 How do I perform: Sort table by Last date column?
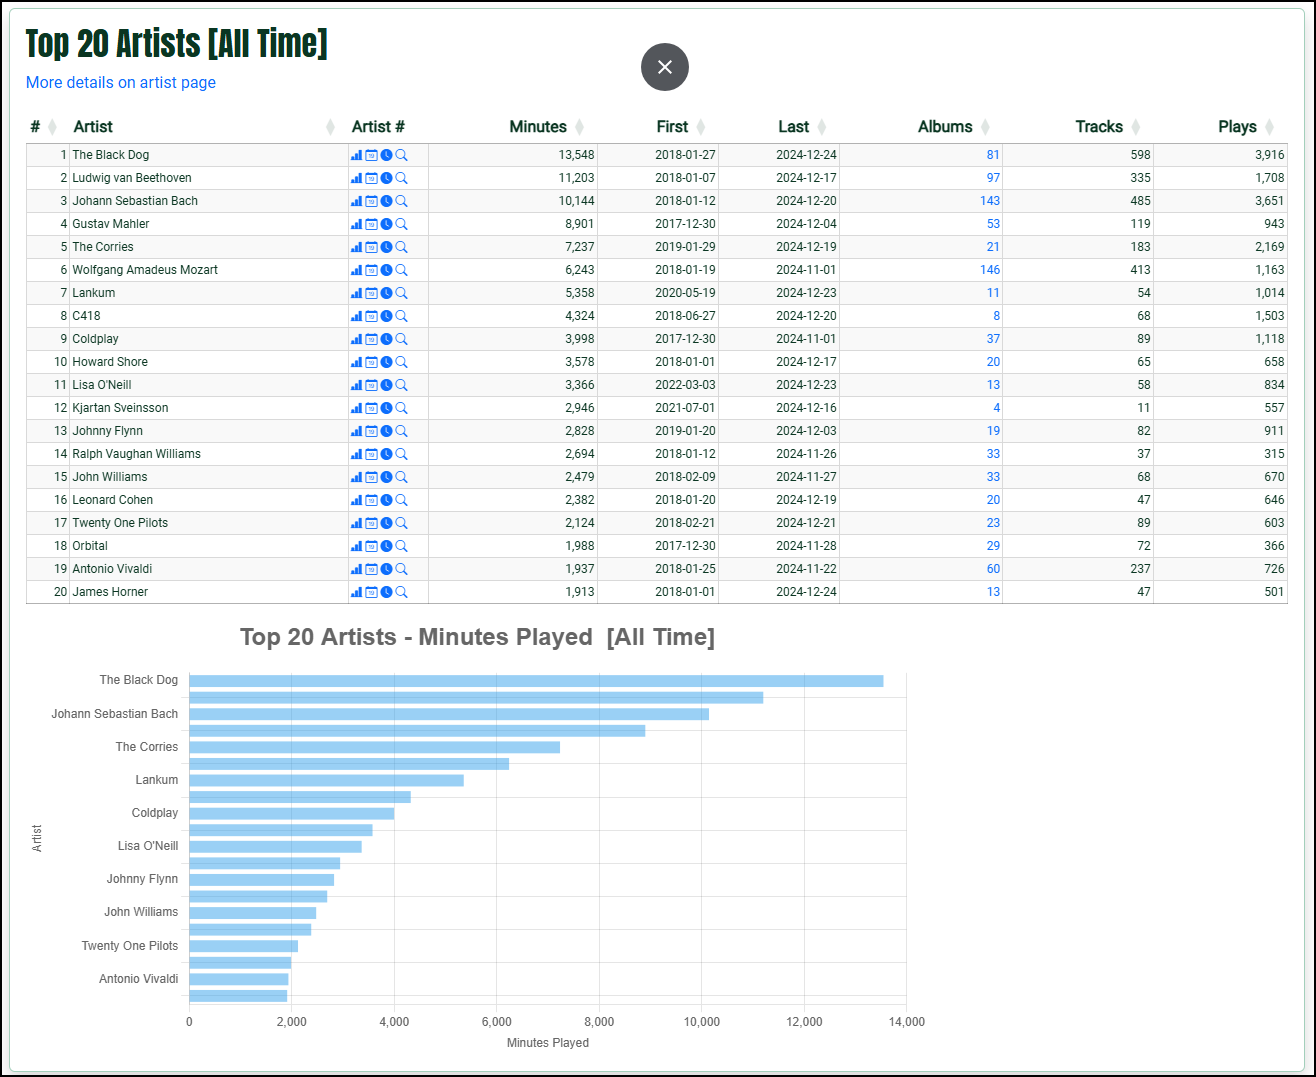pos(803,127)
